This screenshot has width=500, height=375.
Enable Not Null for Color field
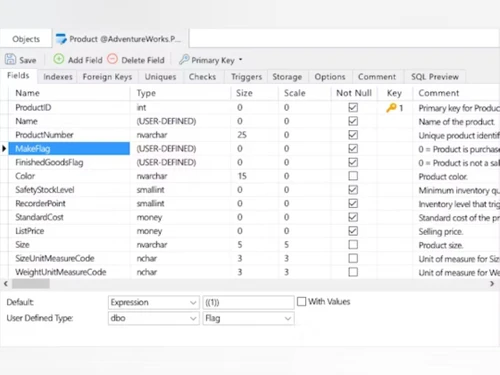coord(353,176)
